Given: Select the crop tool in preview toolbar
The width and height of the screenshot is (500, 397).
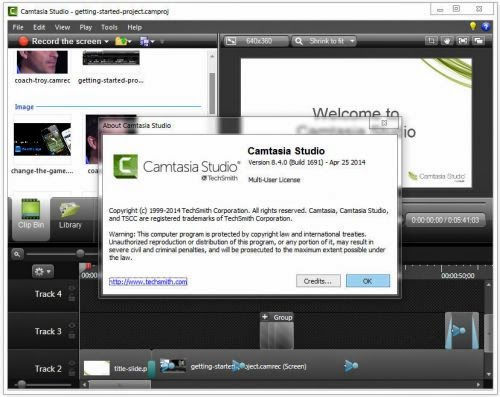Looking at the screenshot, I should (431, 41).
